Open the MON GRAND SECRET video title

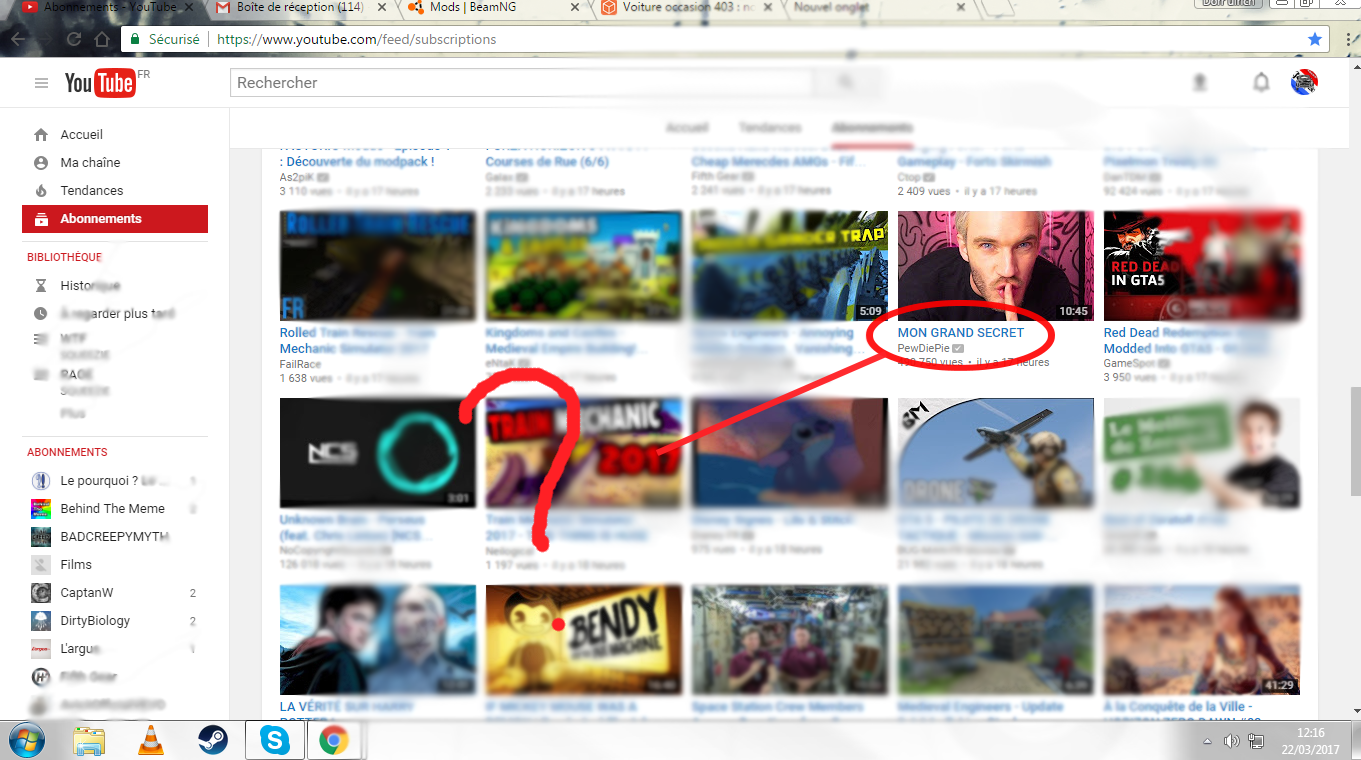click(961, 333)
